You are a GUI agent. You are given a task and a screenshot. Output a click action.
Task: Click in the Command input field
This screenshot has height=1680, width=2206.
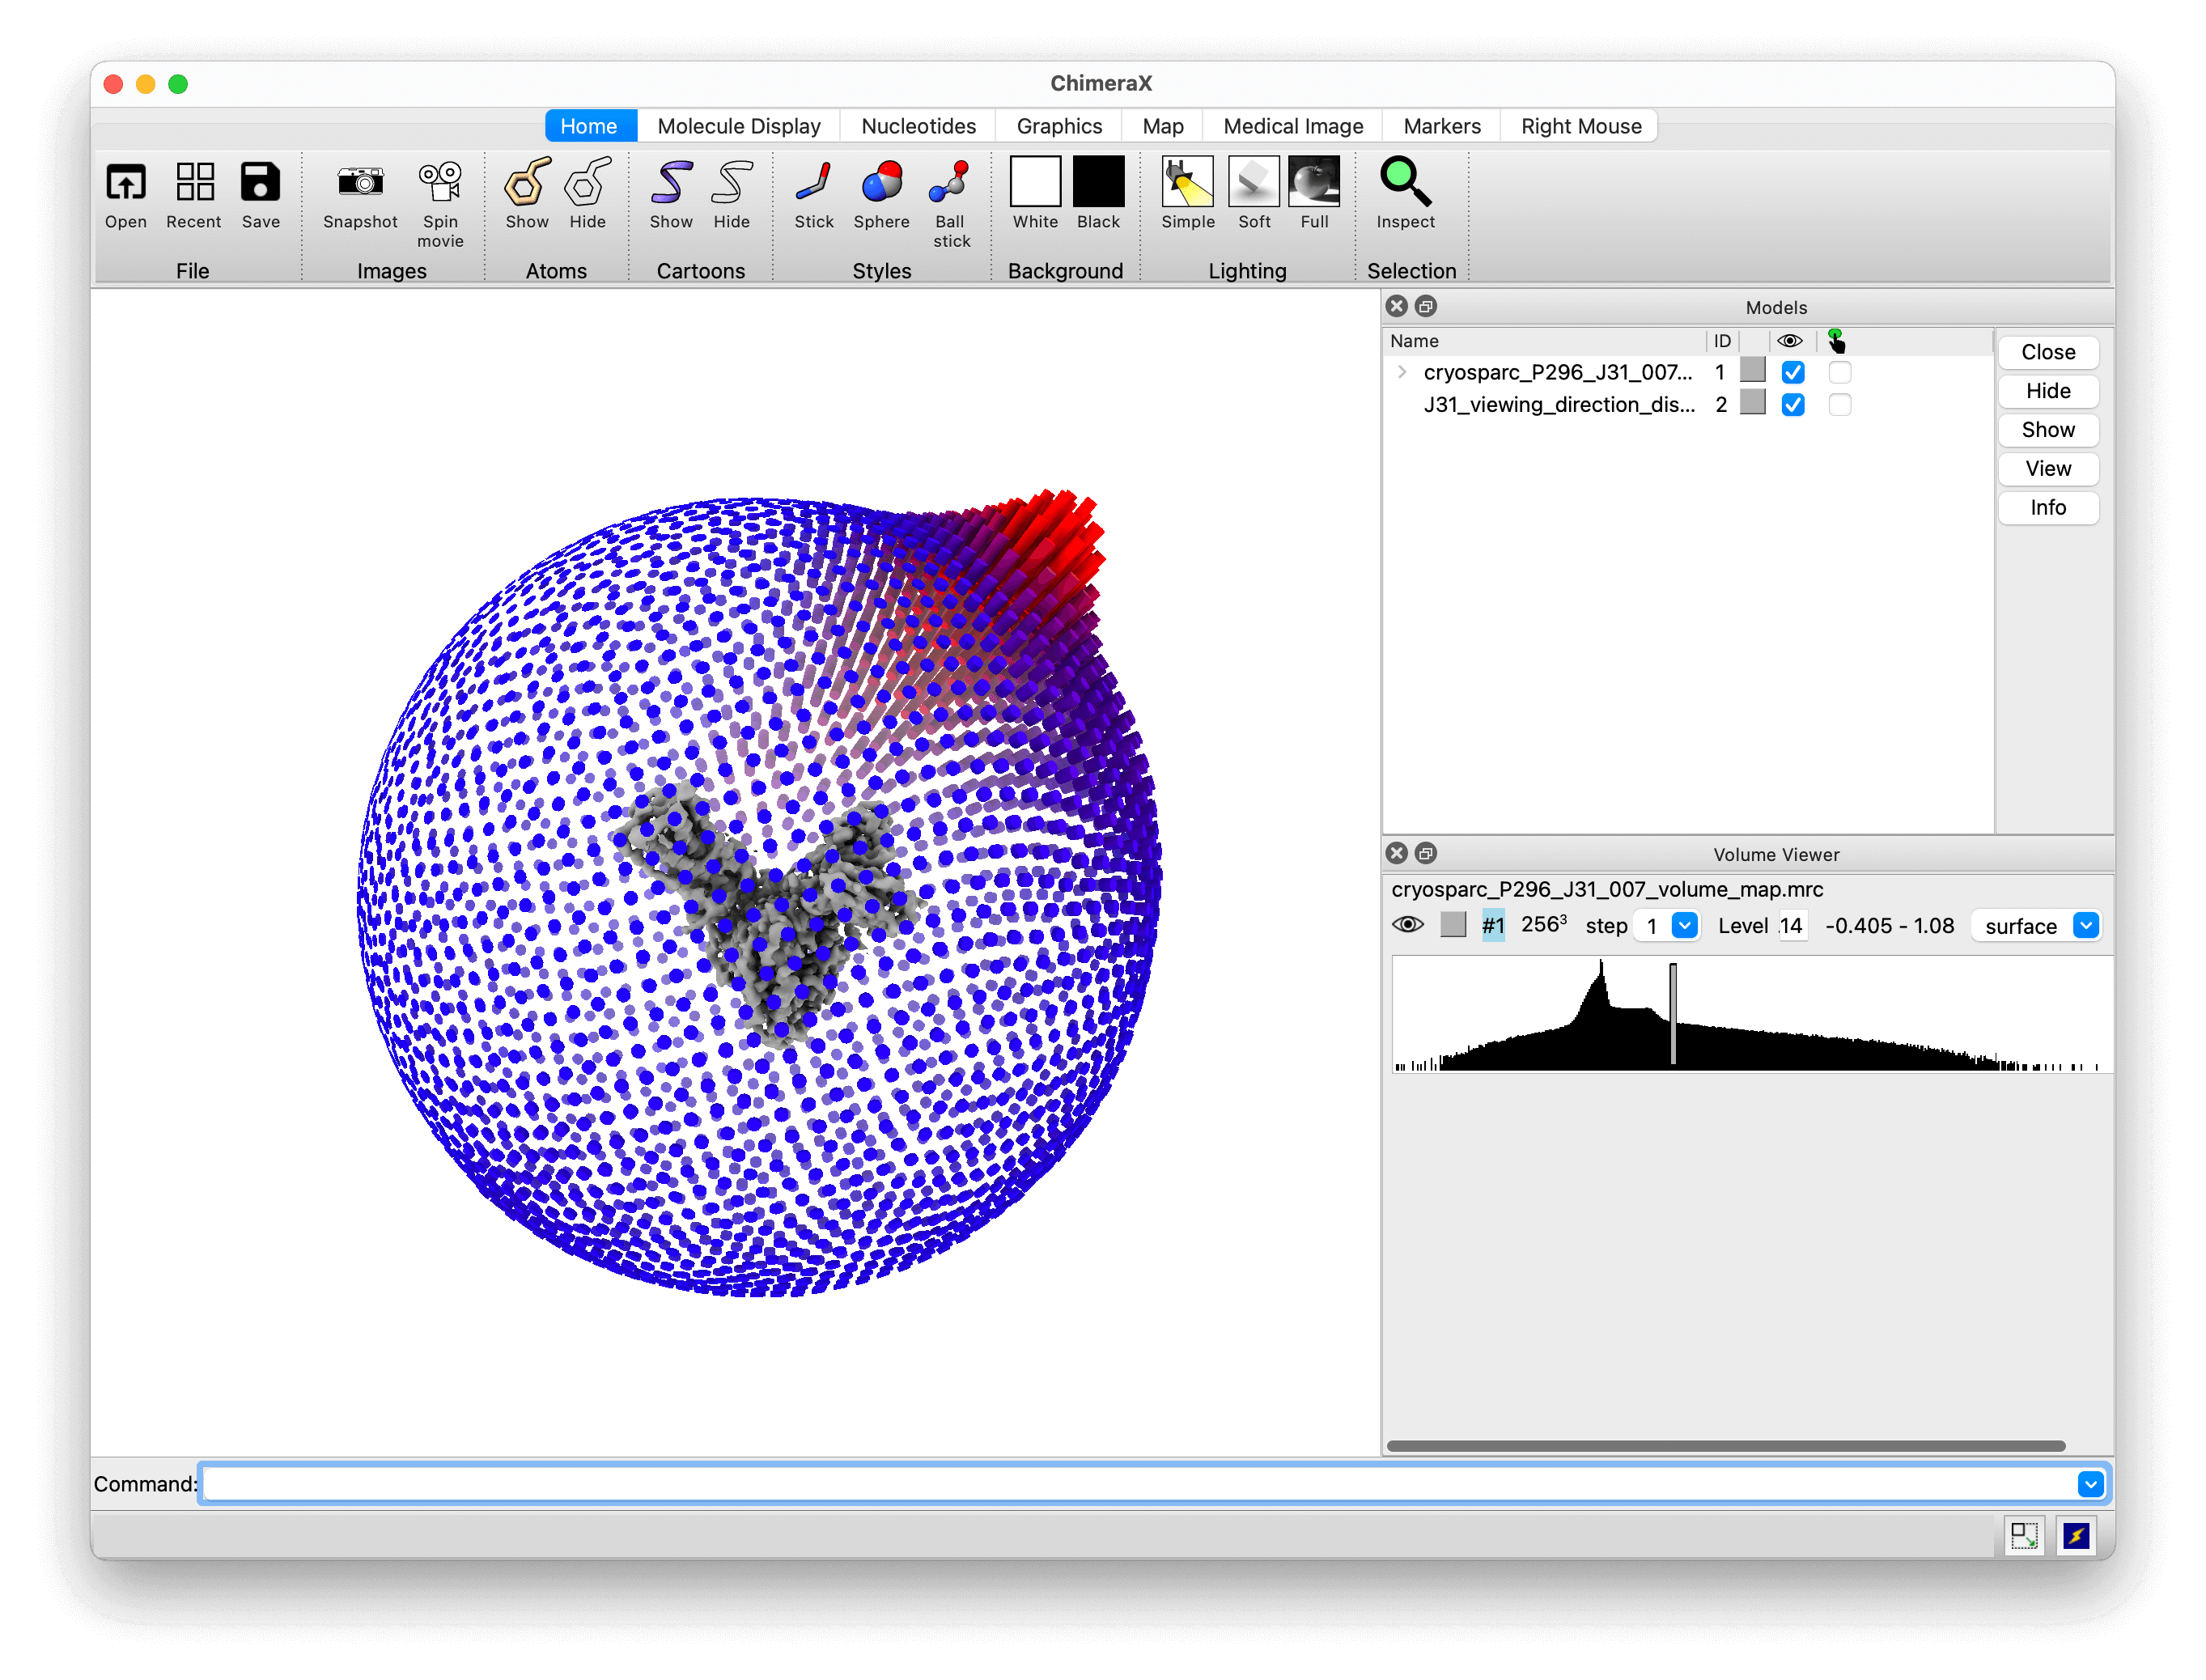tap(1138, 1485)
